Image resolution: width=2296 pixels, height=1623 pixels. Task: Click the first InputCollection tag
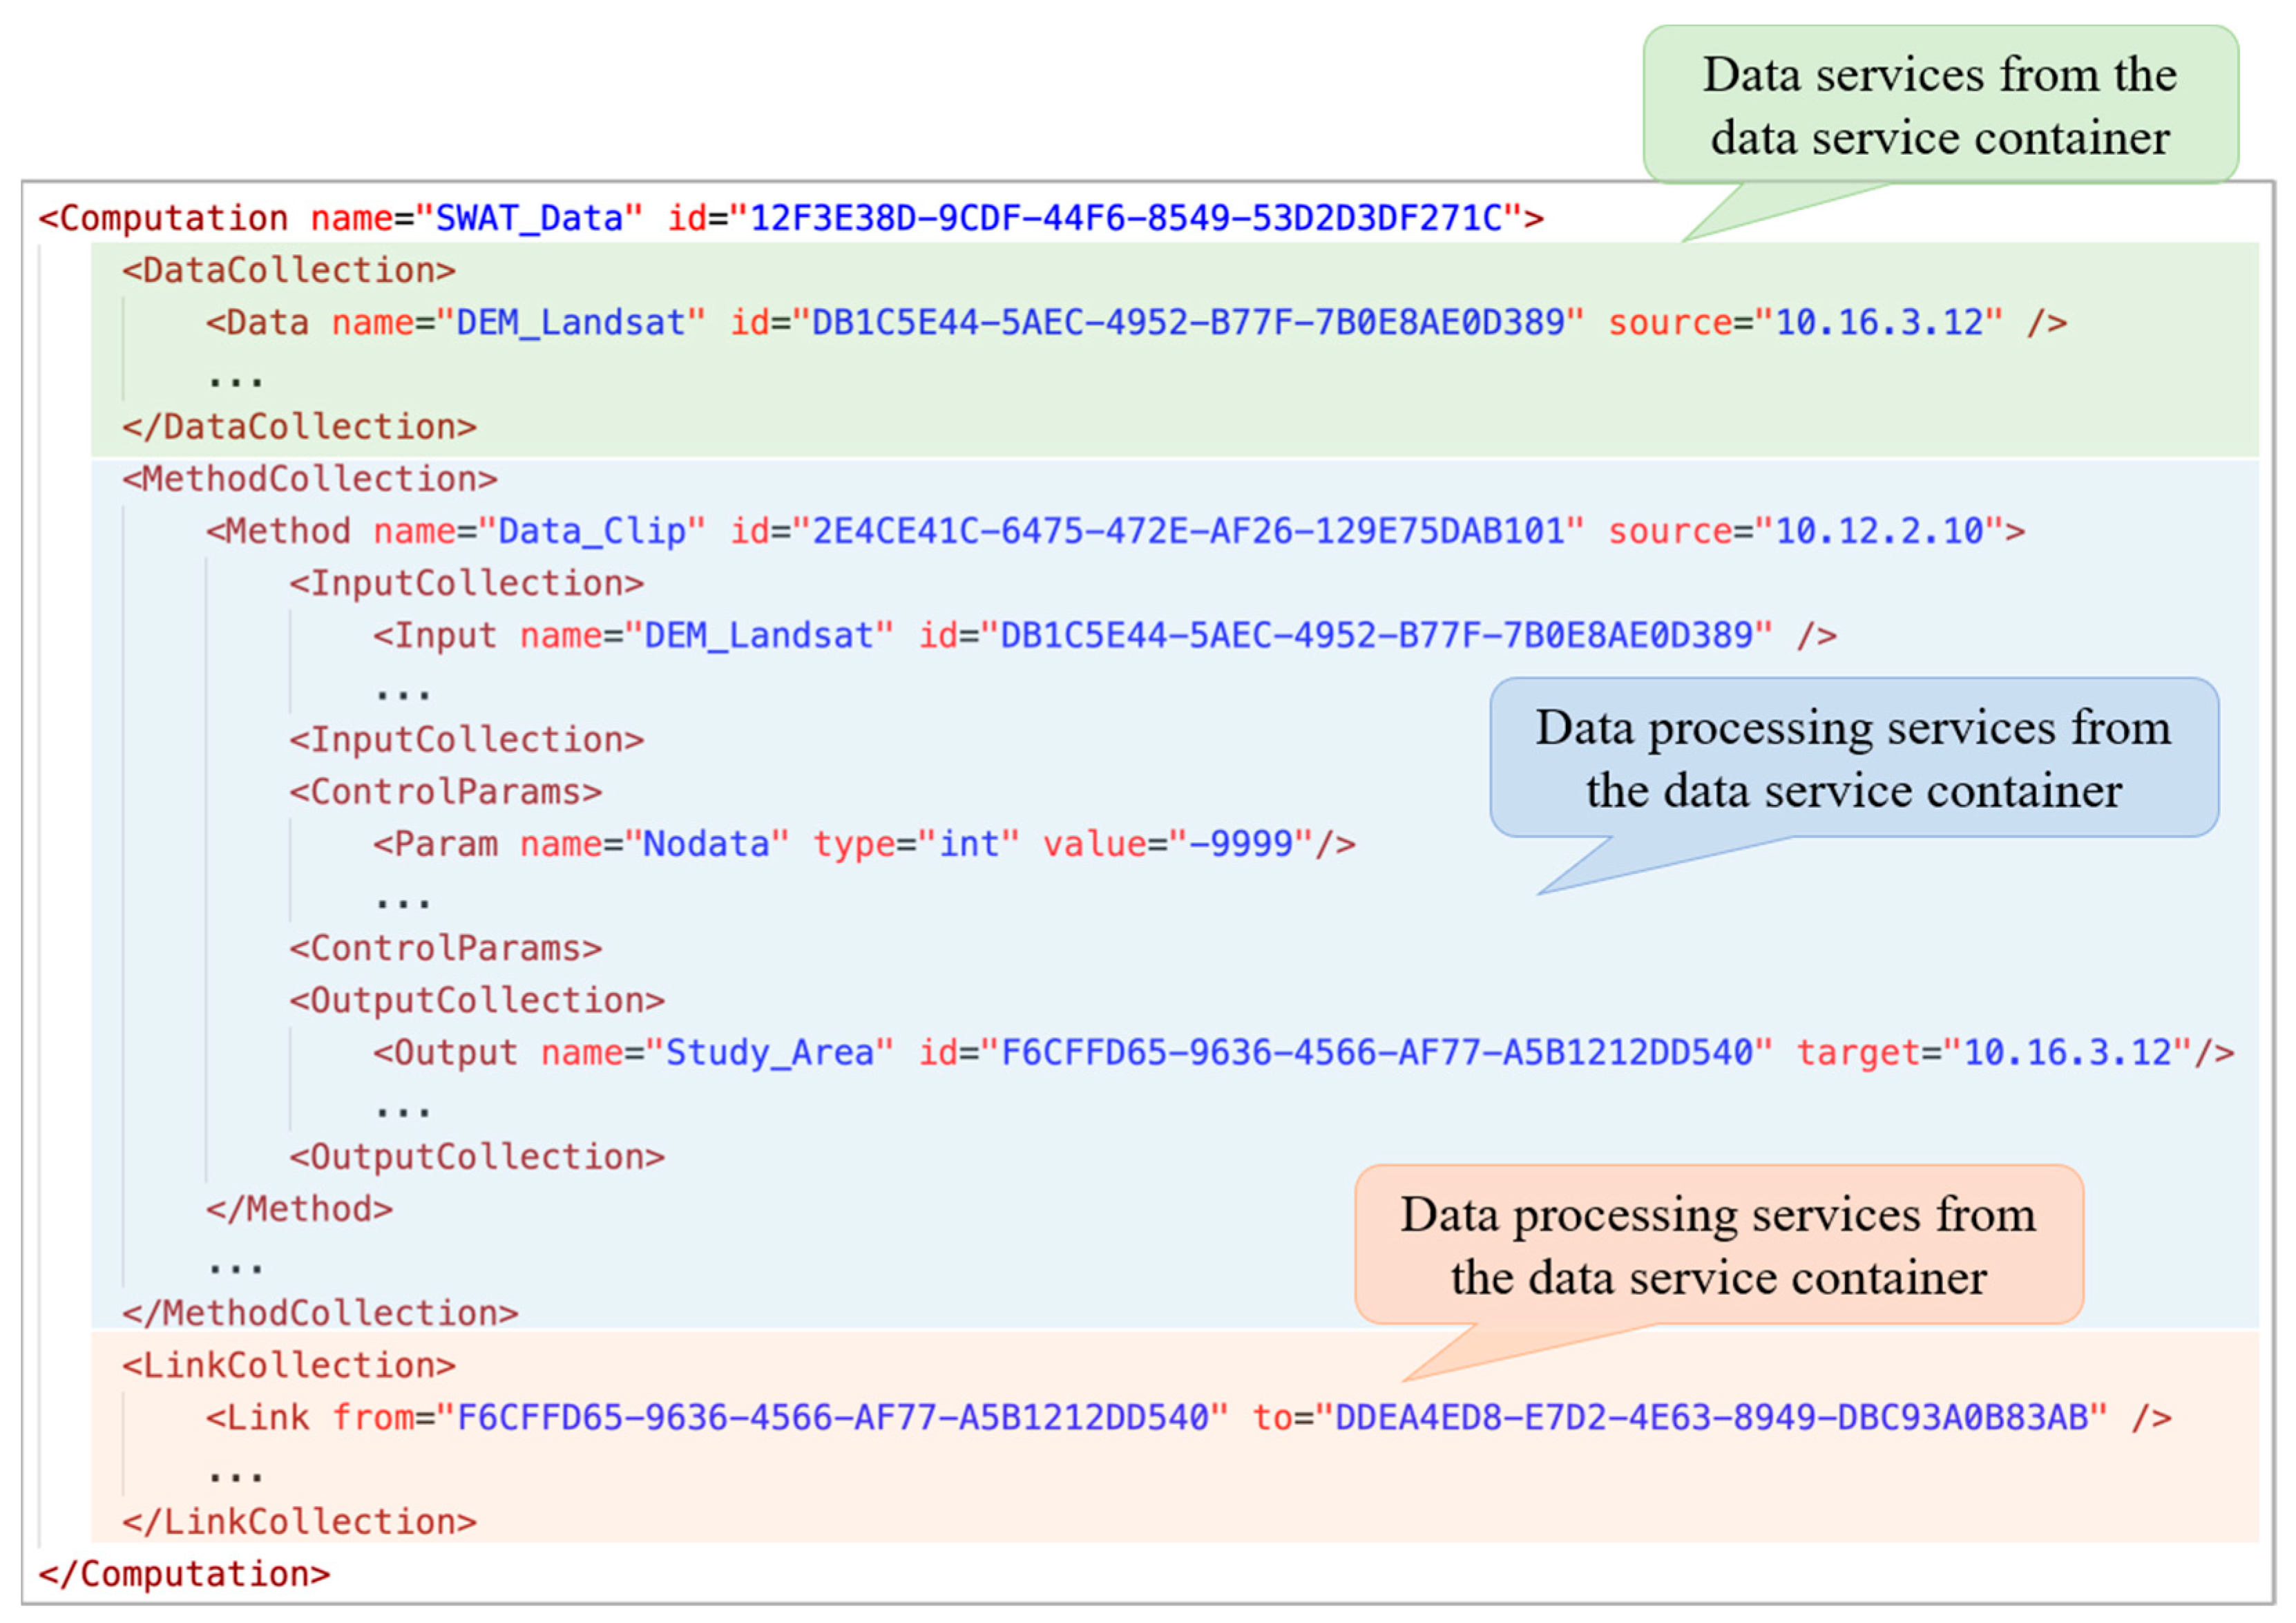pos(466,583)
